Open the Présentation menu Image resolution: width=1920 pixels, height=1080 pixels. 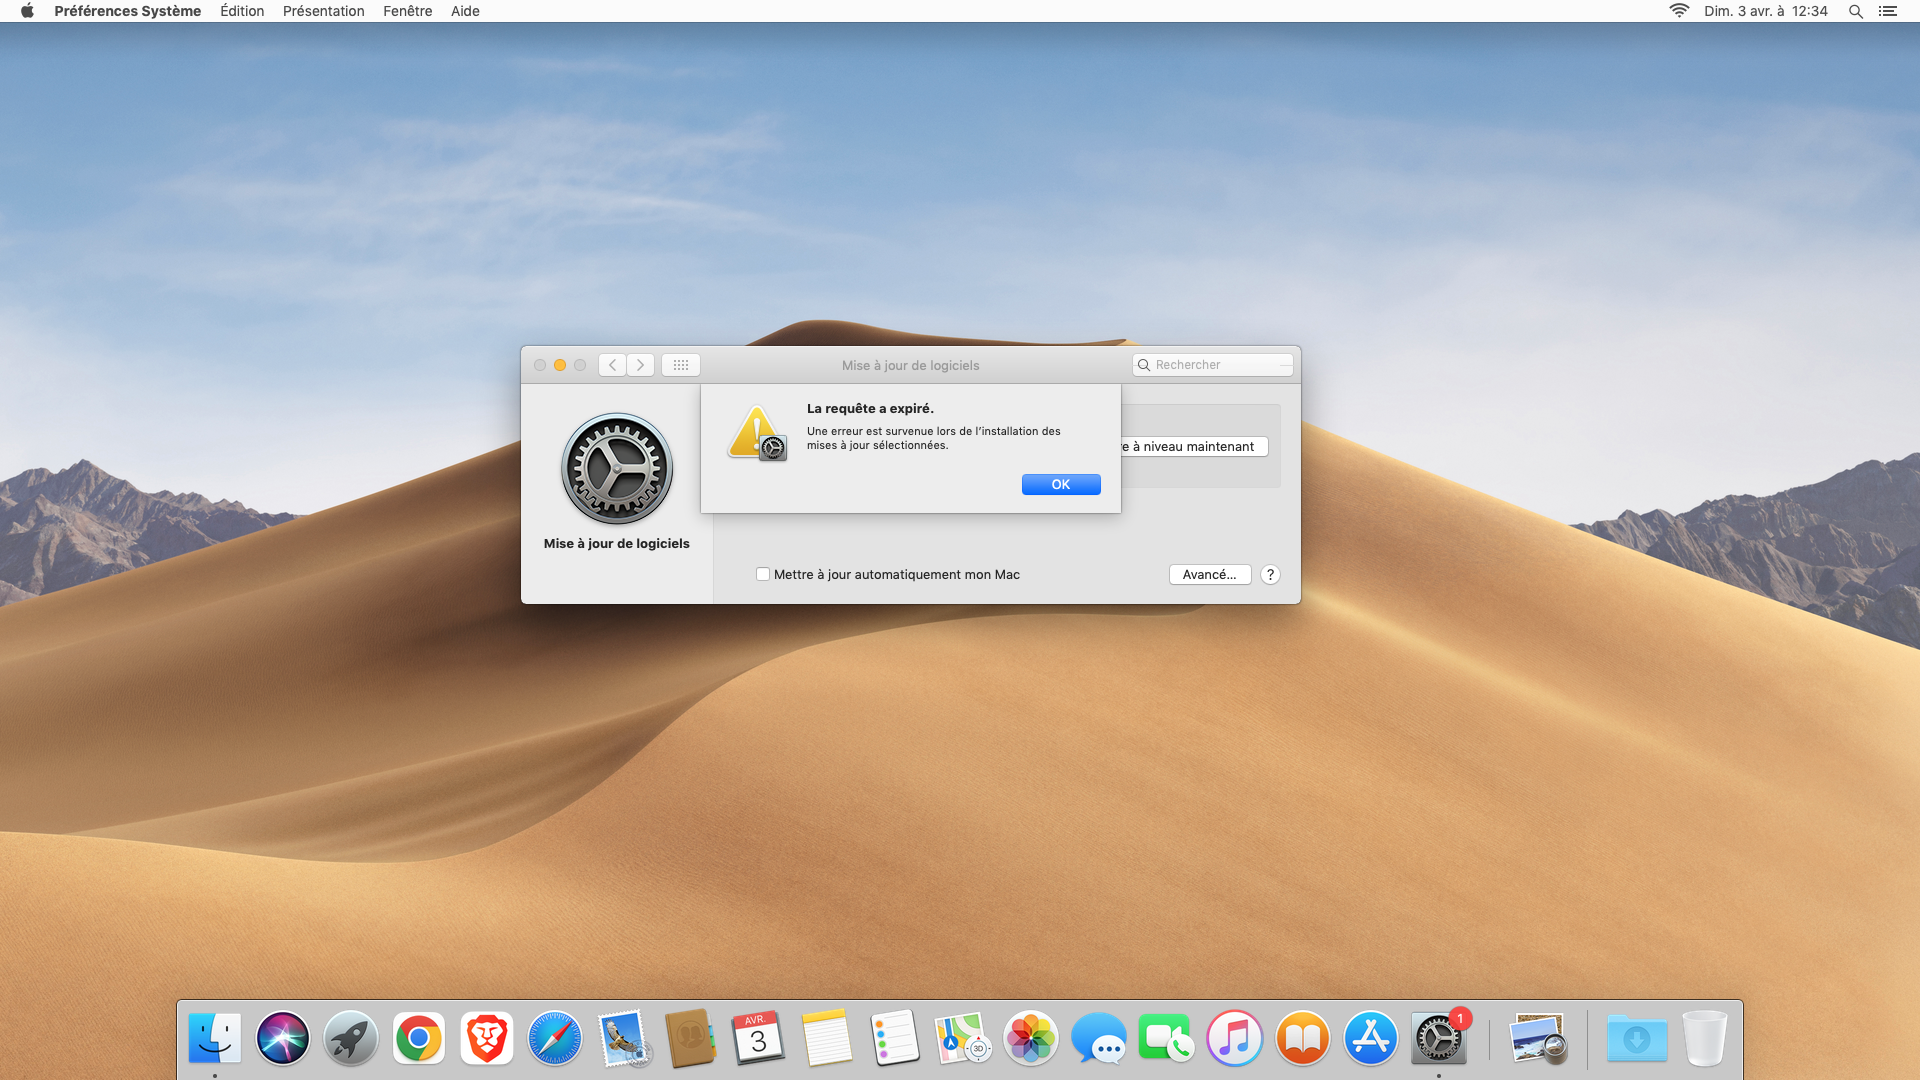coord(323,11)
